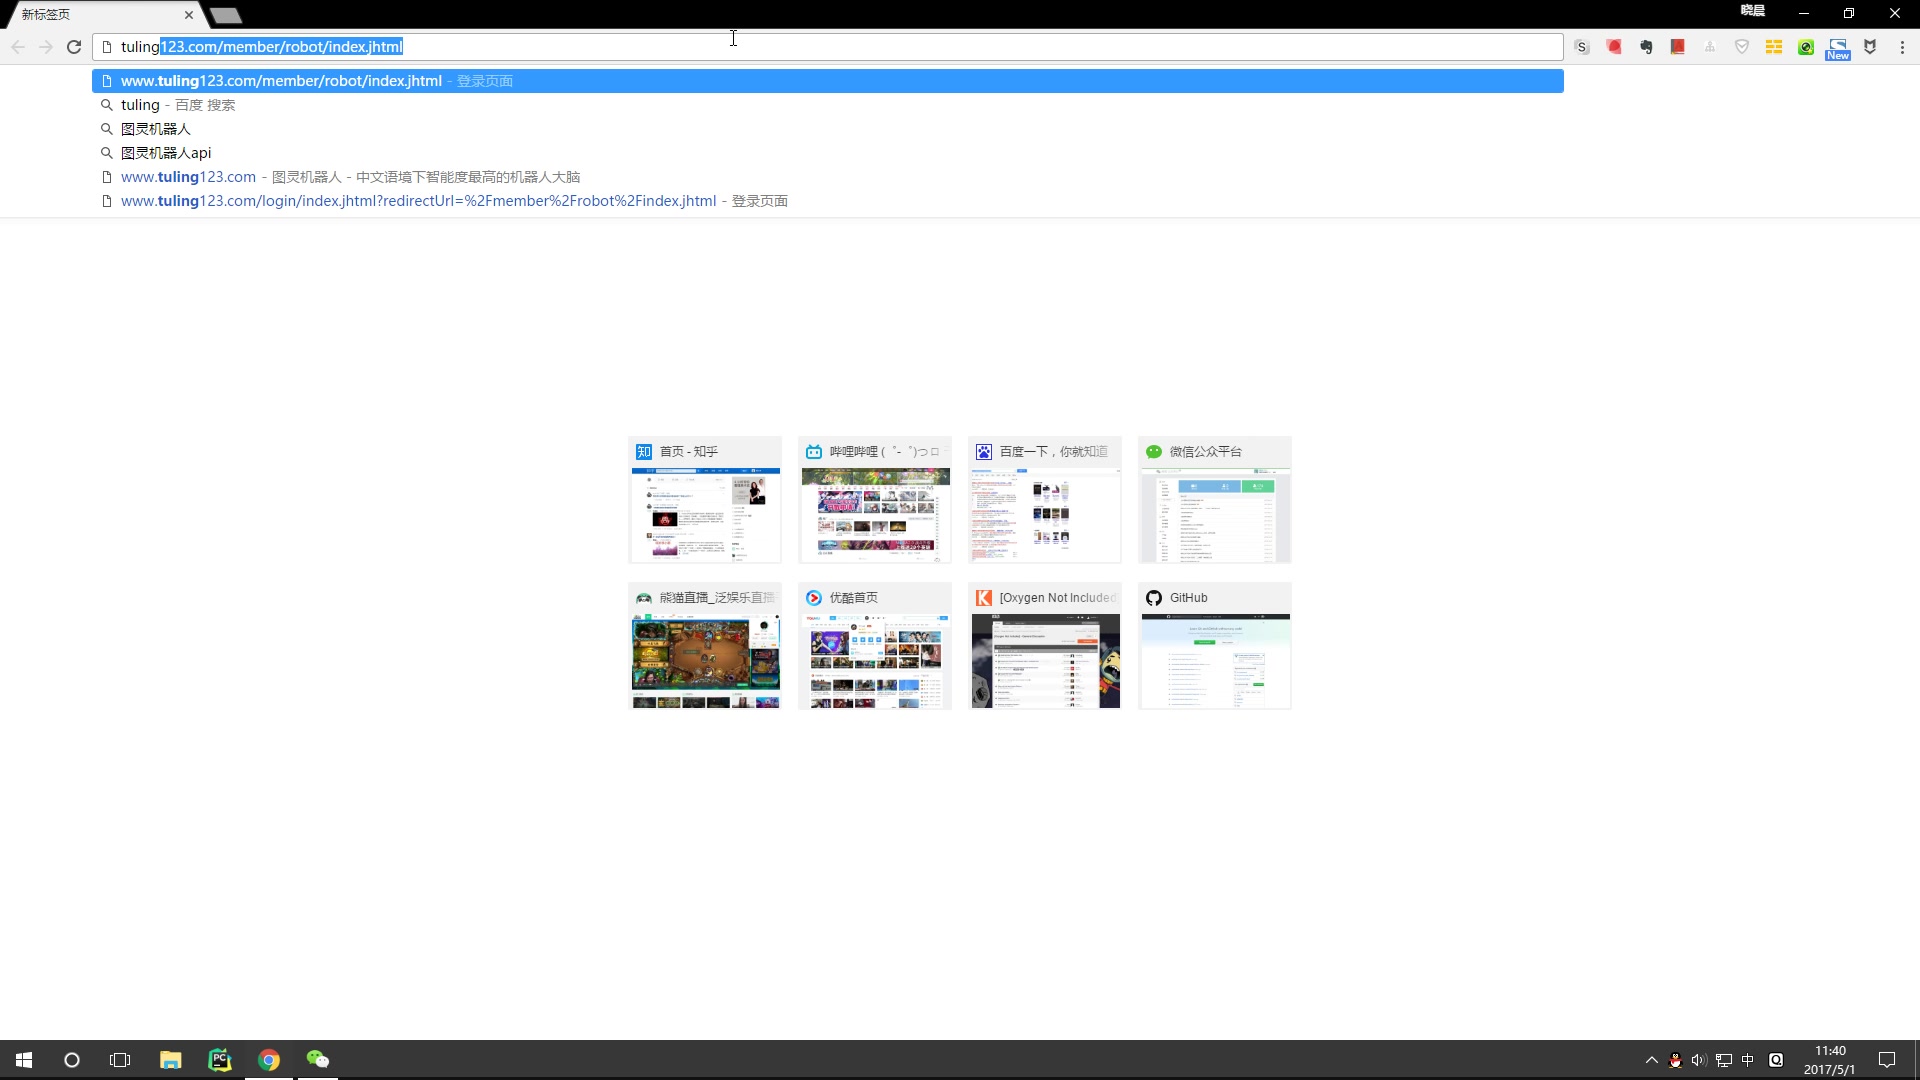Open the 百度一下 thumbnail tile
The height and width of the screenshot is (1080, 1920).
[x=1045, y=500]
